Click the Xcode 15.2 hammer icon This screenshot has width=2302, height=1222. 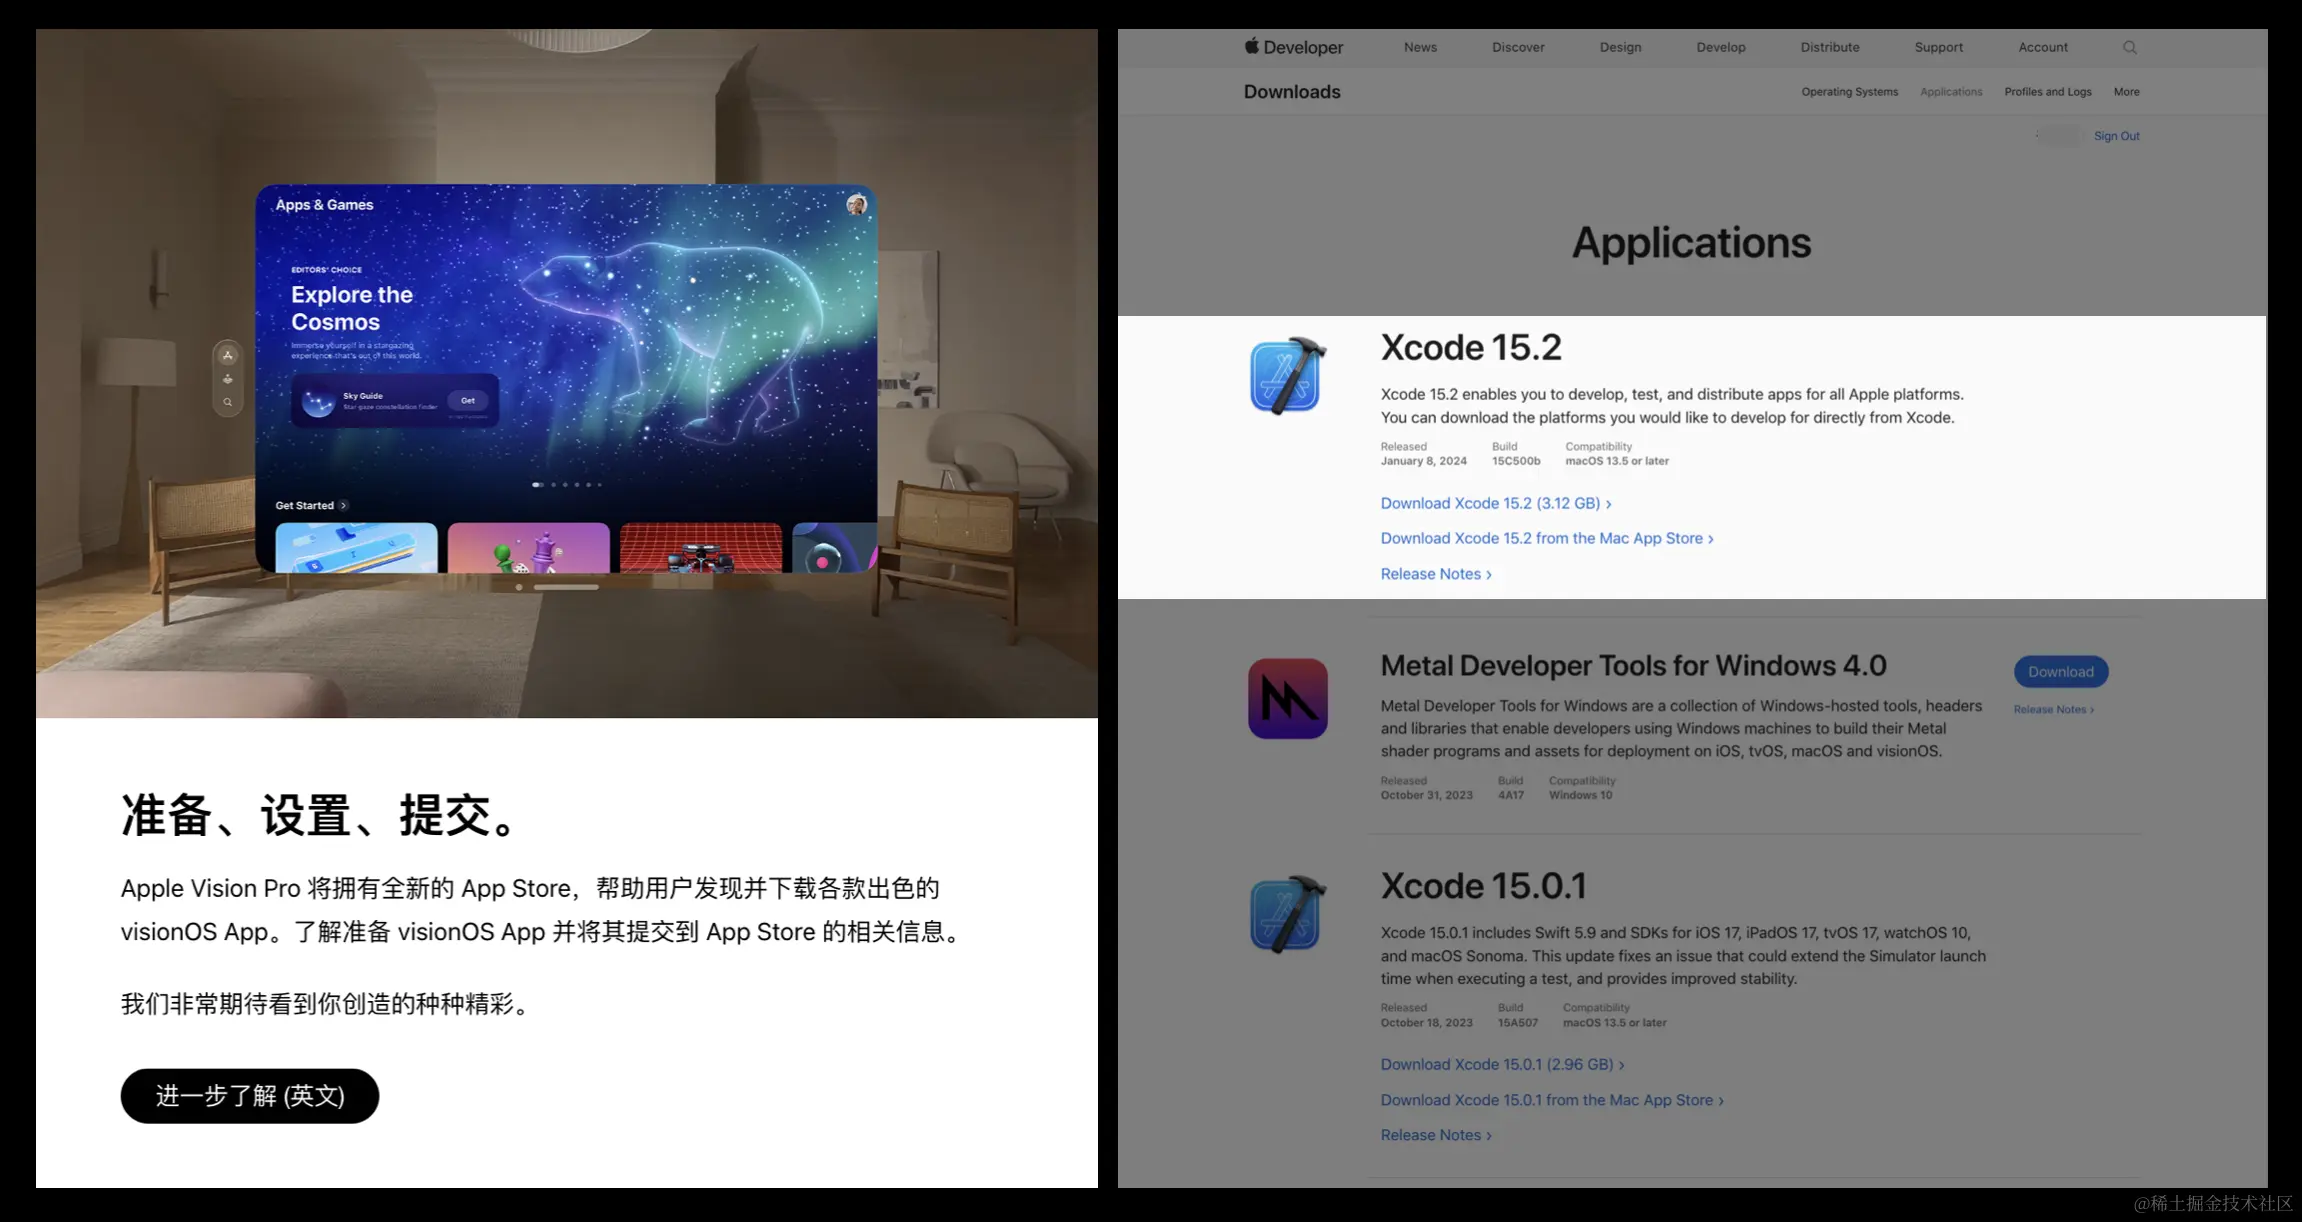point(1288,376)
